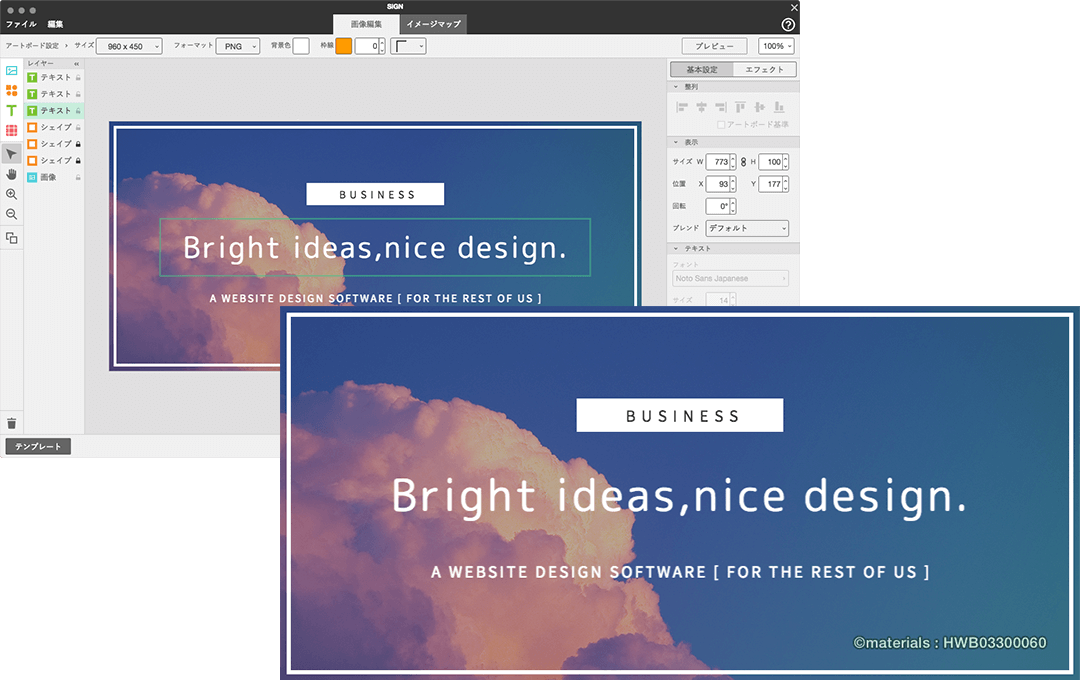Click the H height input field

[x=771, y=162]
